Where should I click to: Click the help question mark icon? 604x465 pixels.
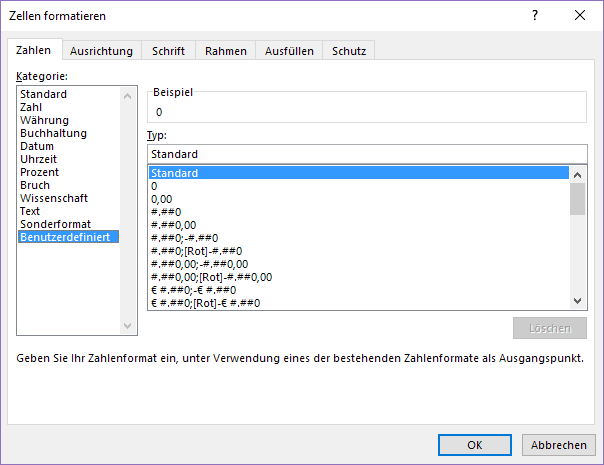(535, 15)
